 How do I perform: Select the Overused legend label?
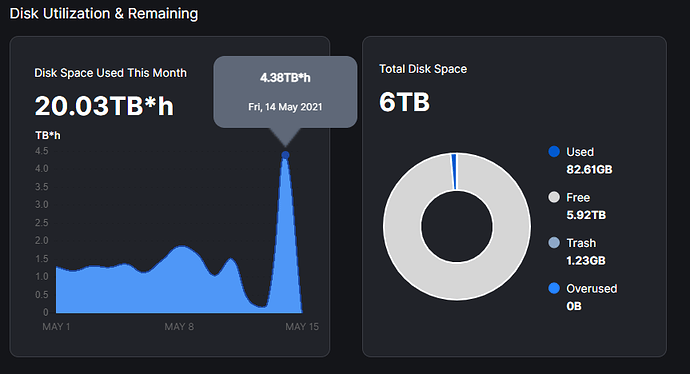click(x=591, y=289)
